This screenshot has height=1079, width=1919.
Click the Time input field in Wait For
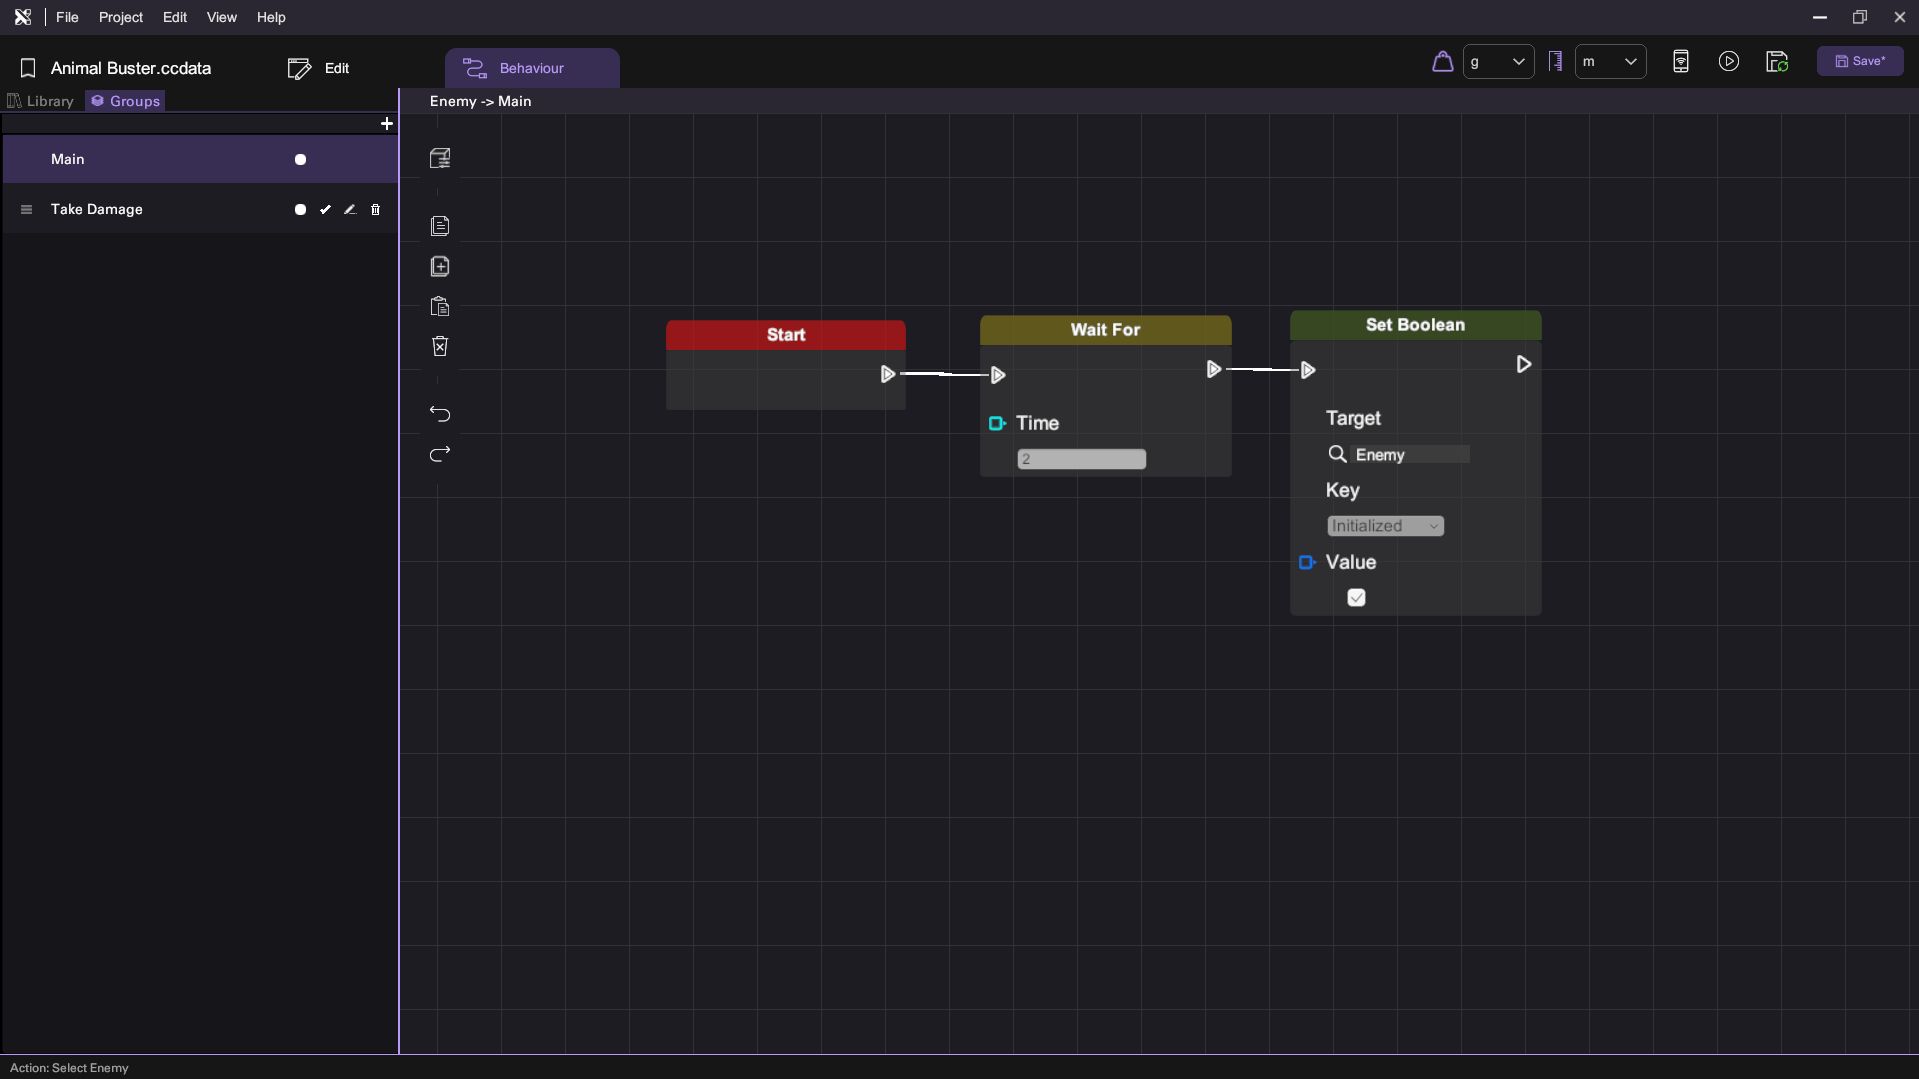tap(1081, 460)
